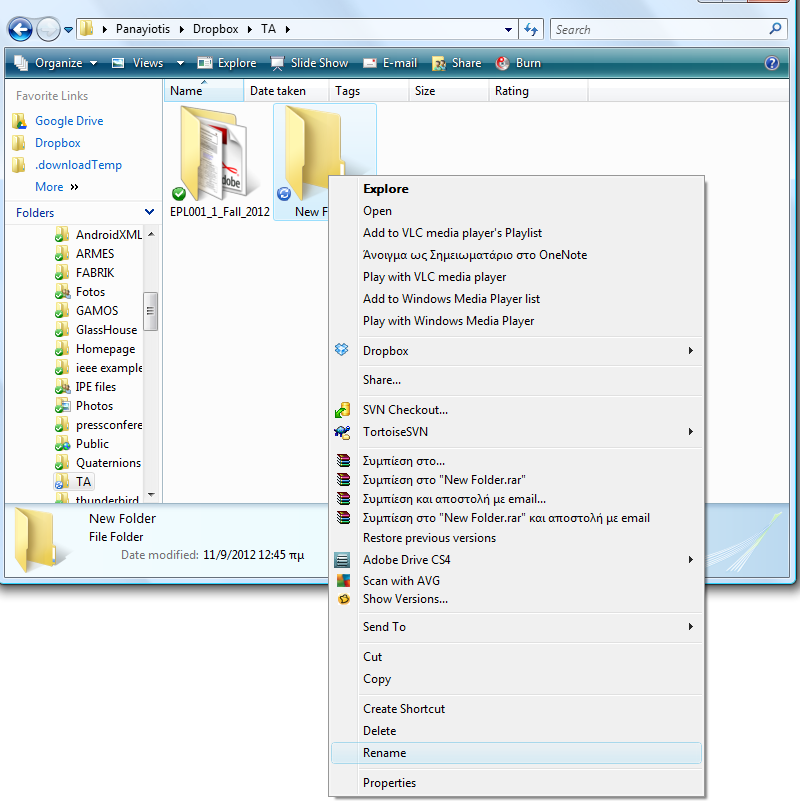Screen dimensions: 800x801
Task: Expand the Views dropdown arrow
Action: pos(180,63)
